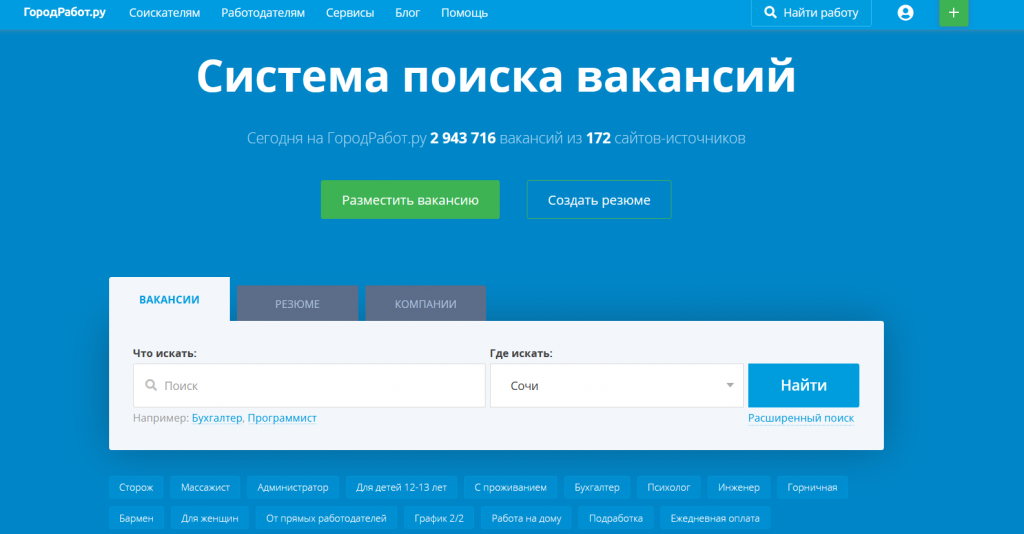Viewport: 1024px width, 534px height.
Task: Select the Работа на дому tag
Action: [x=526, y=518]
